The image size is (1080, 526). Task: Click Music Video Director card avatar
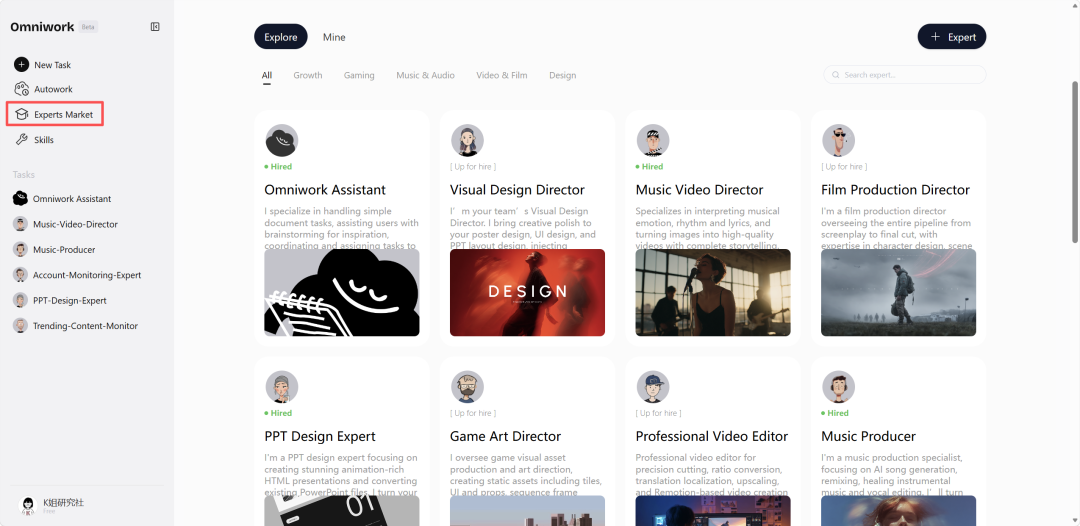tap(653, 140)
